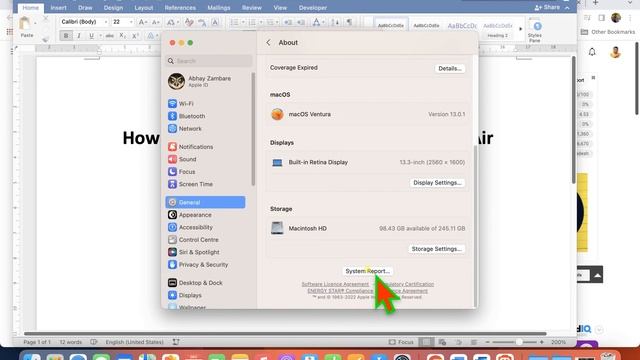
Task: Click the Focus mode in Word status bar
Action: [401, 342]
